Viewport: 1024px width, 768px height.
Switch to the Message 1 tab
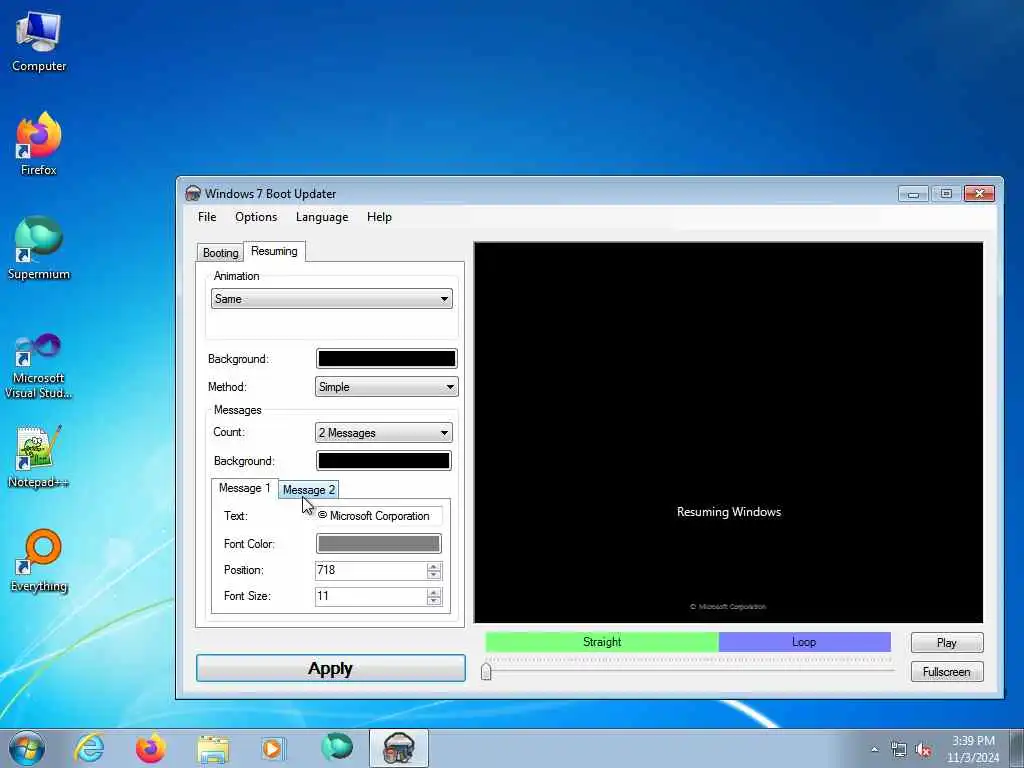coord(244,488)
